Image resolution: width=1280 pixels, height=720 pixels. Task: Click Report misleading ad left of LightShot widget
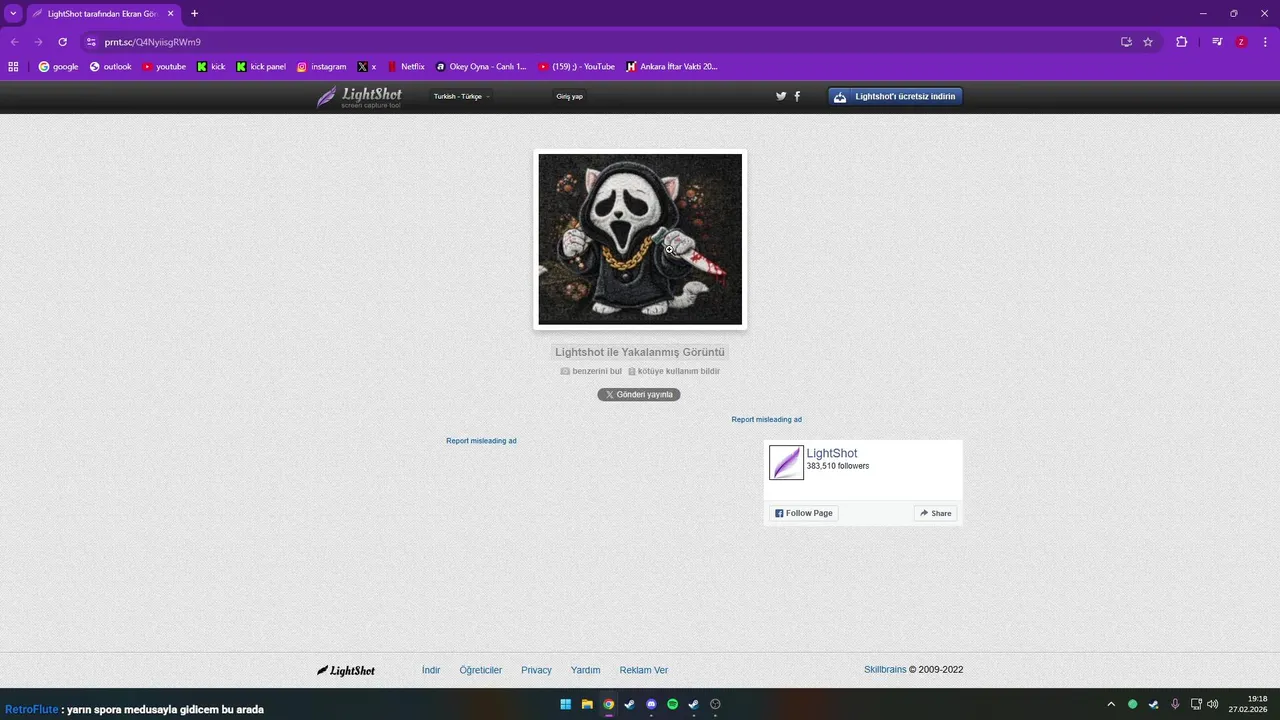pos(481,441)
